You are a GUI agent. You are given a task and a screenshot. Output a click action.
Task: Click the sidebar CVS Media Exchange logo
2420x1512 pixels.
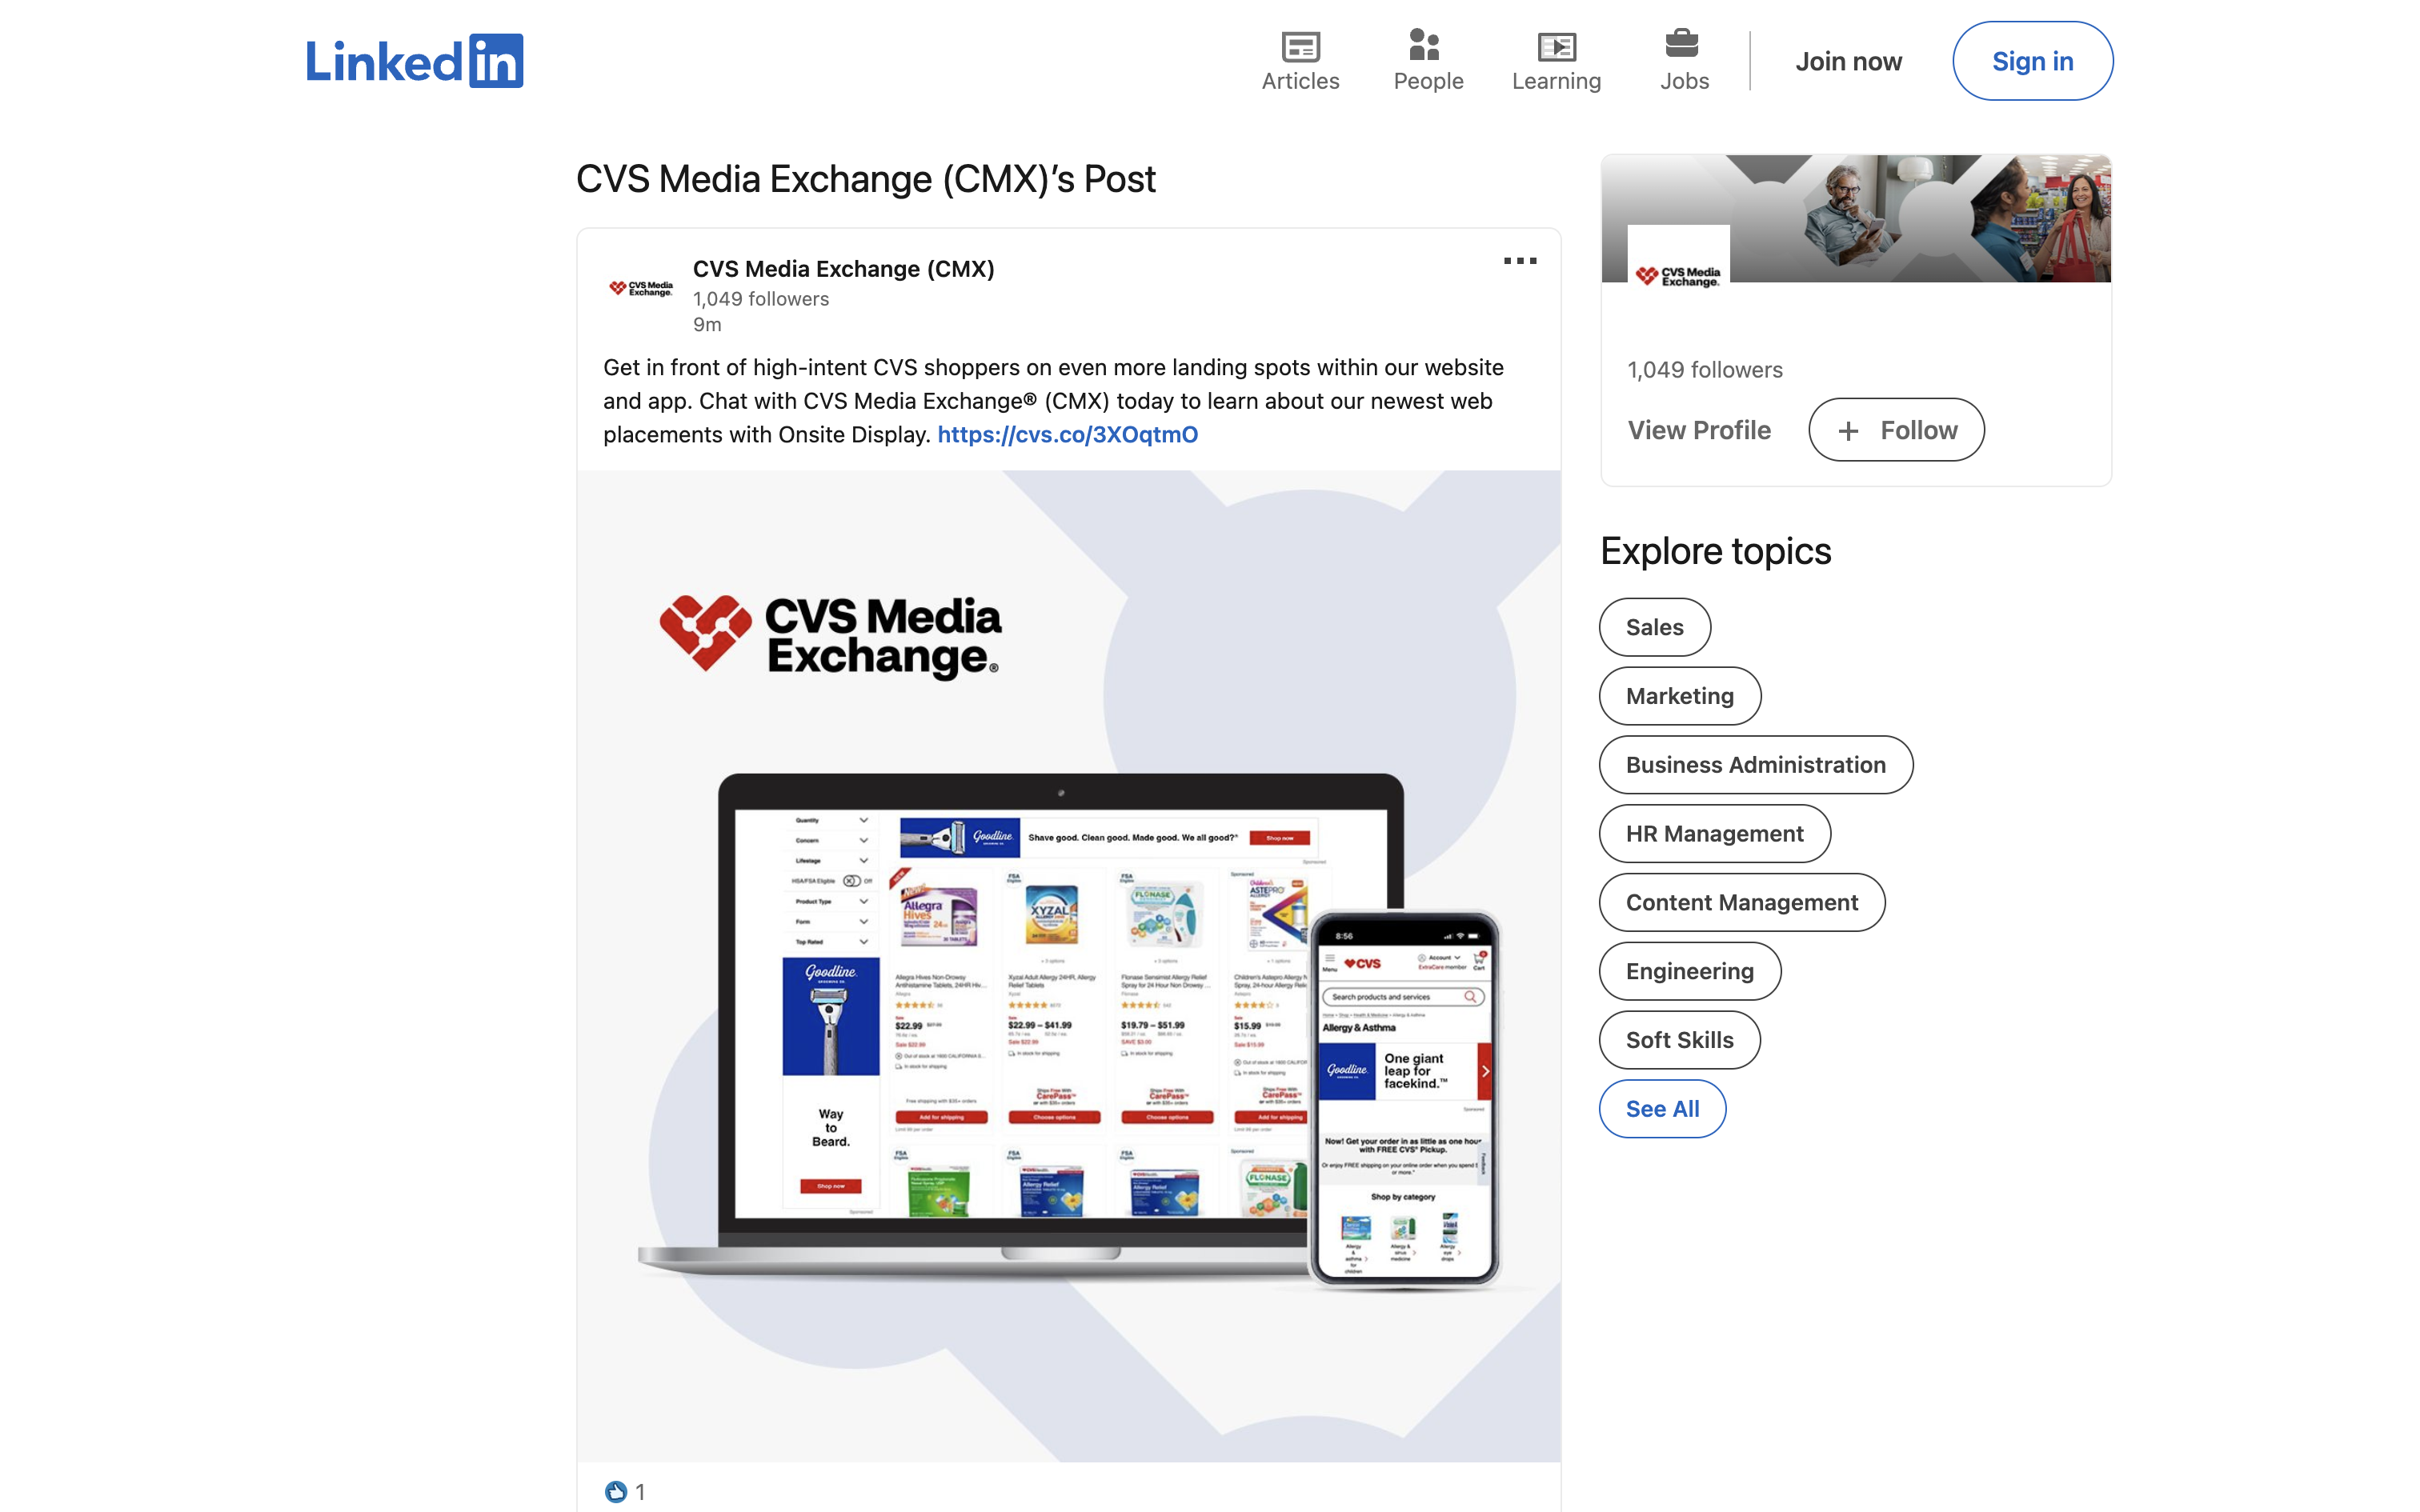(1678, 276)
